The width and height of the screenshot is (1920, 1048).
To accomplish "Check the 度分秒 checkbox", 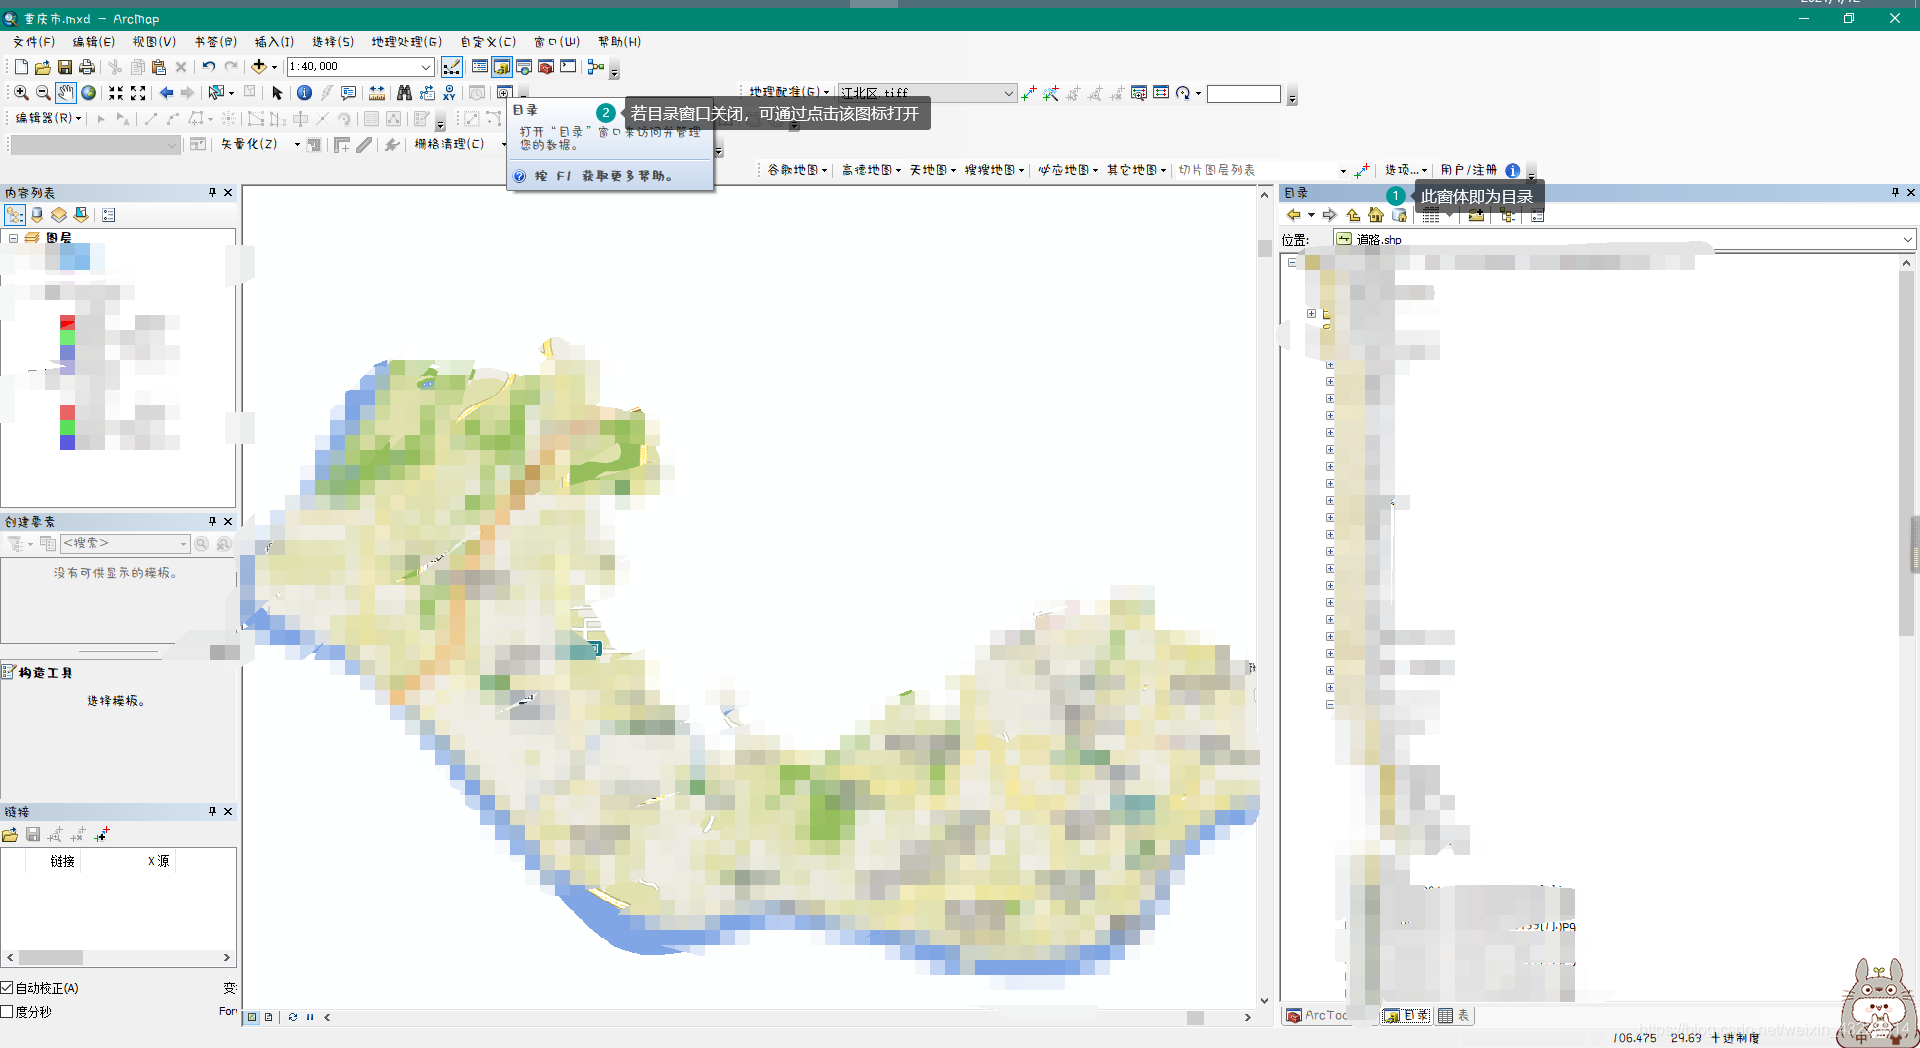I will click(7, 1012).
